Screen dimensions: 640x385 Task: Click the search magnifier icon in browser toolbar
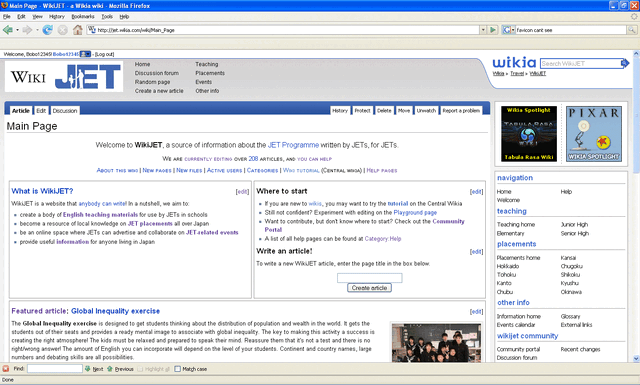click(631, 30)
